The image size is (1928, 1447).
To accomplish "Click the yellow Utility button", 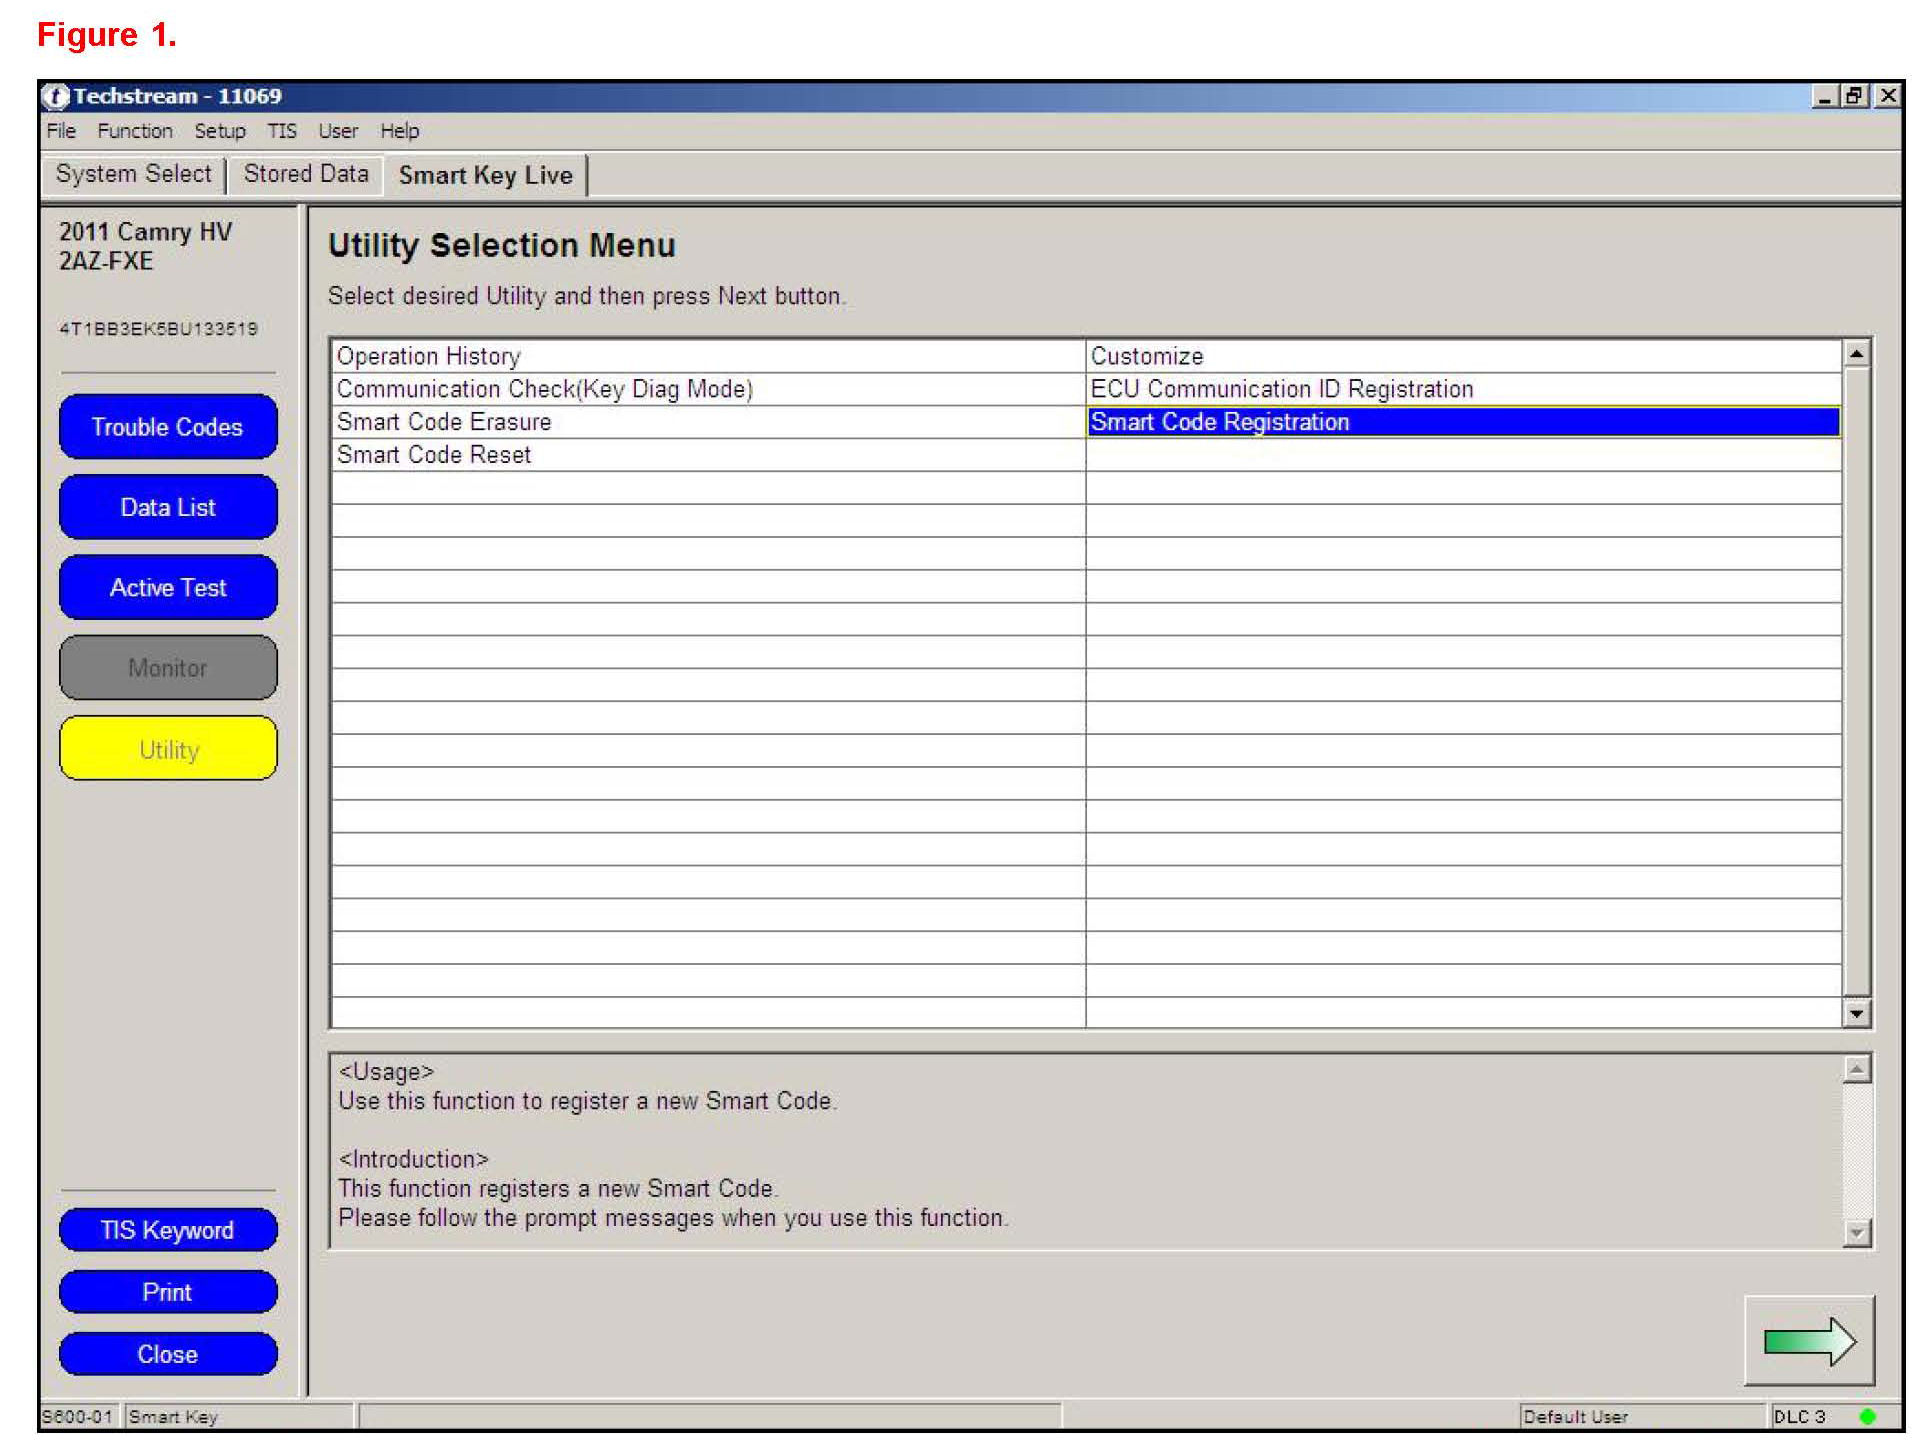I will pyautogui.click(x=168, y=749).
